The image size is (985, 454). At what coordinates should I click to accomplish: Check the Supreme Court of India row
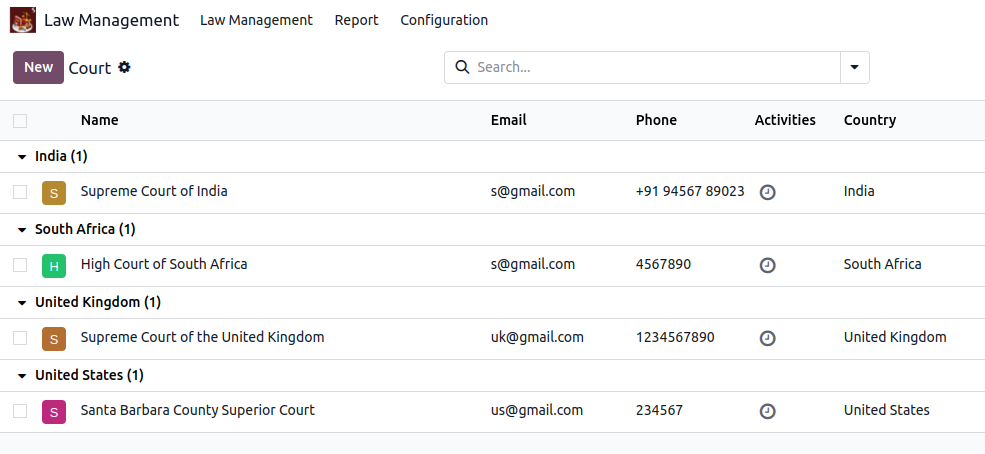pyautogui.click(x=20, y=192)
